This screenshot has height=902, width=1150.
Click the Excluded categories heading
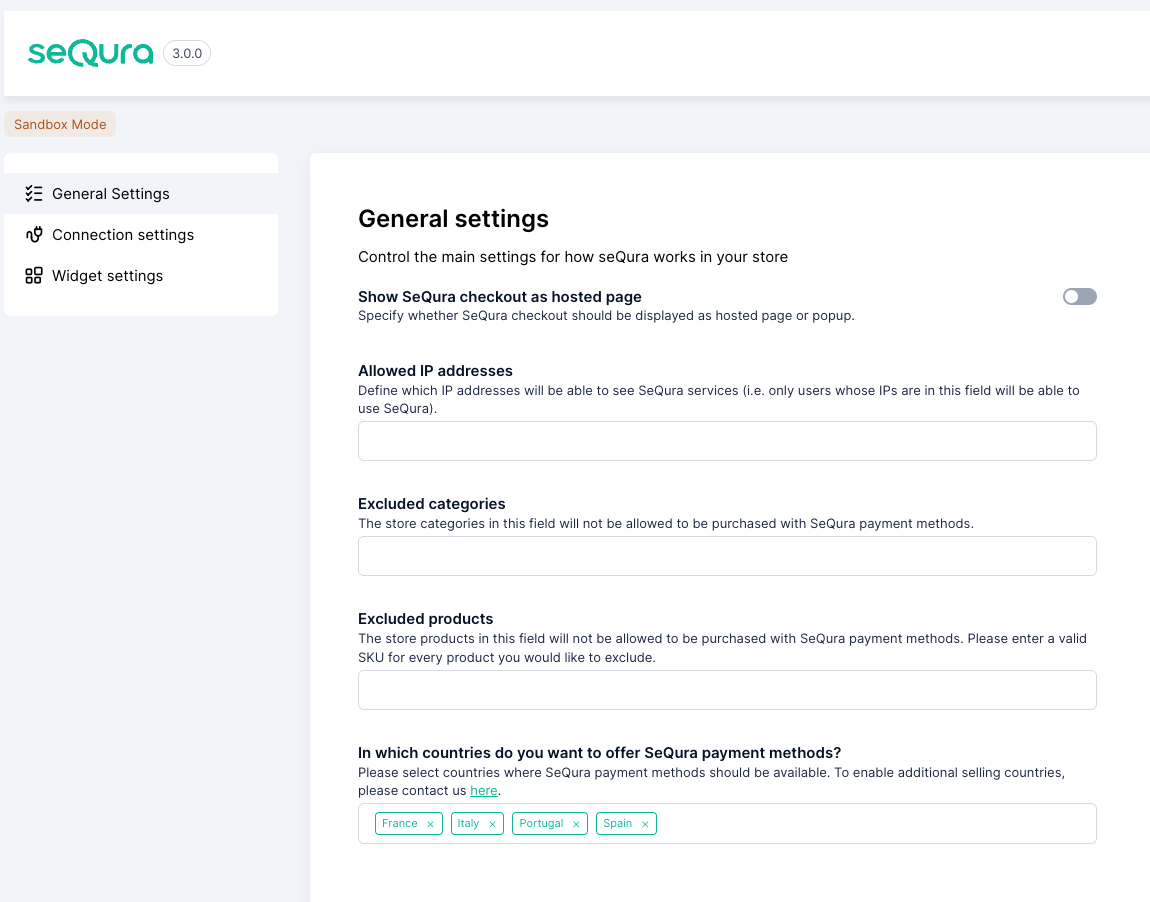pos(431,504)
